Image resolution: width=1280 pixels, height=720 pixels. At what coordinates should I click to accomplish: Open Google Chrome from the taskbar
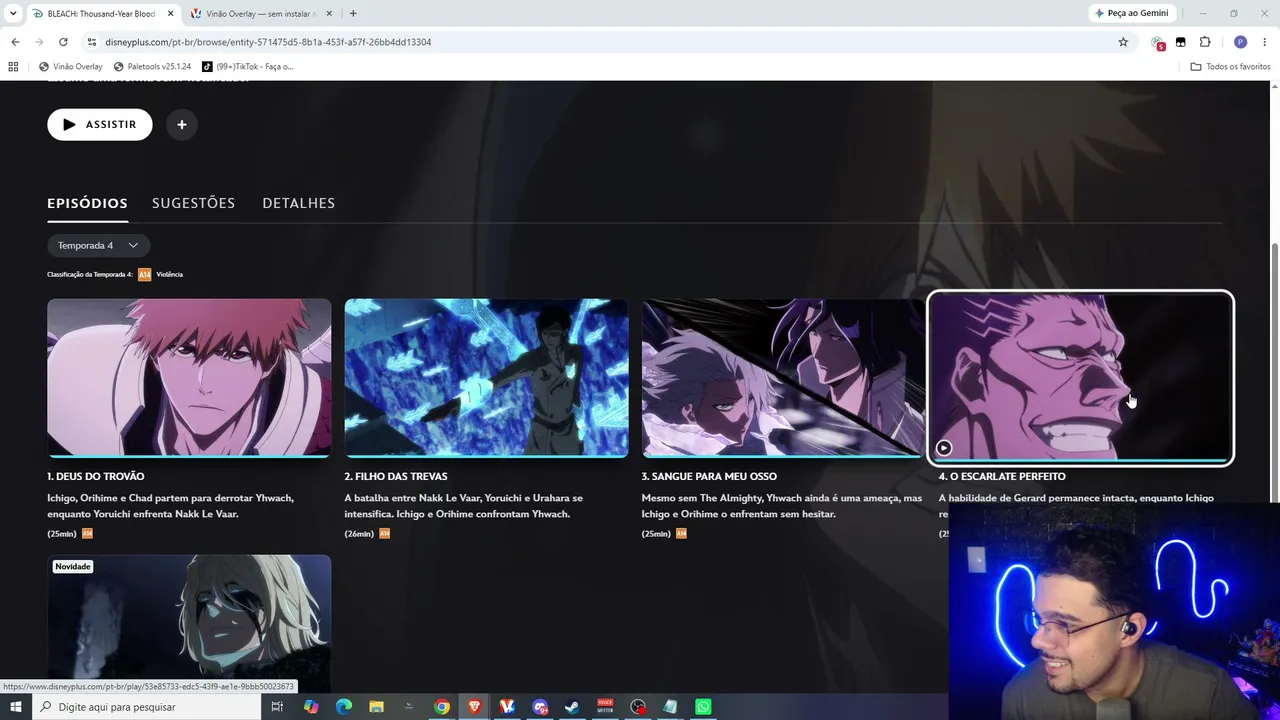pos(442,707)
